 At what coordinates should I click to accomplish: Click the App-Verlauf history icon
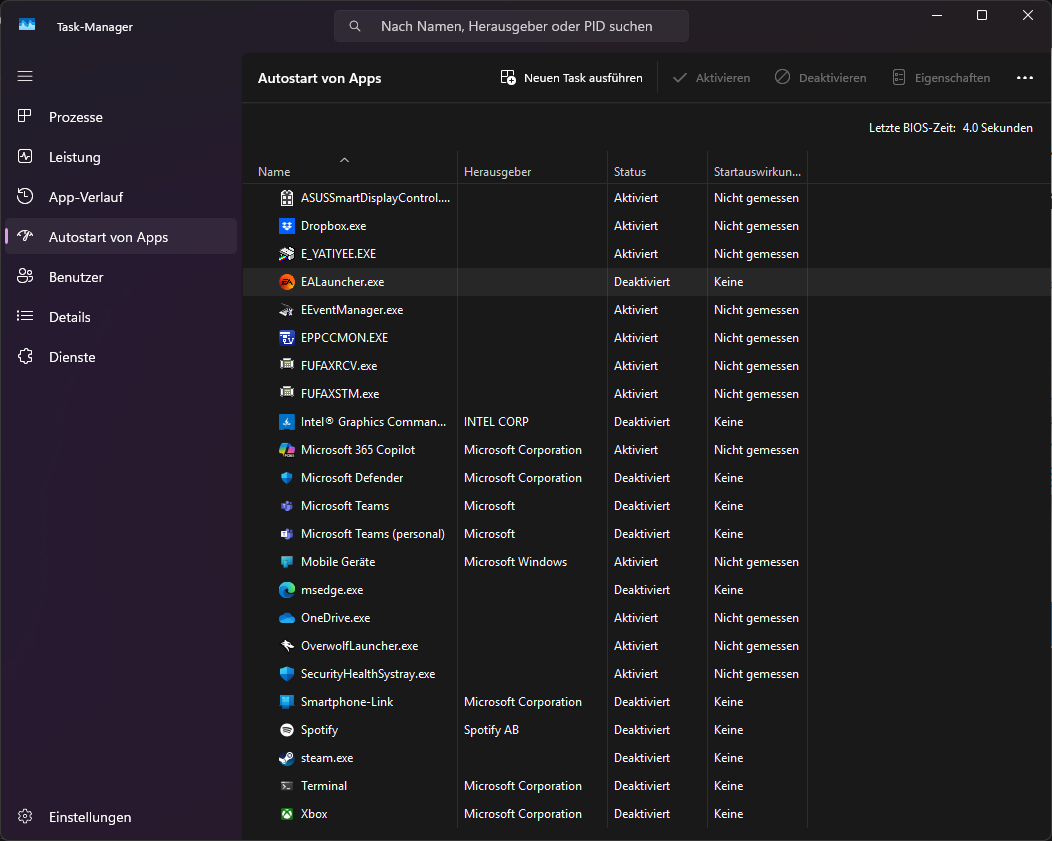click(x=25, y=197)
